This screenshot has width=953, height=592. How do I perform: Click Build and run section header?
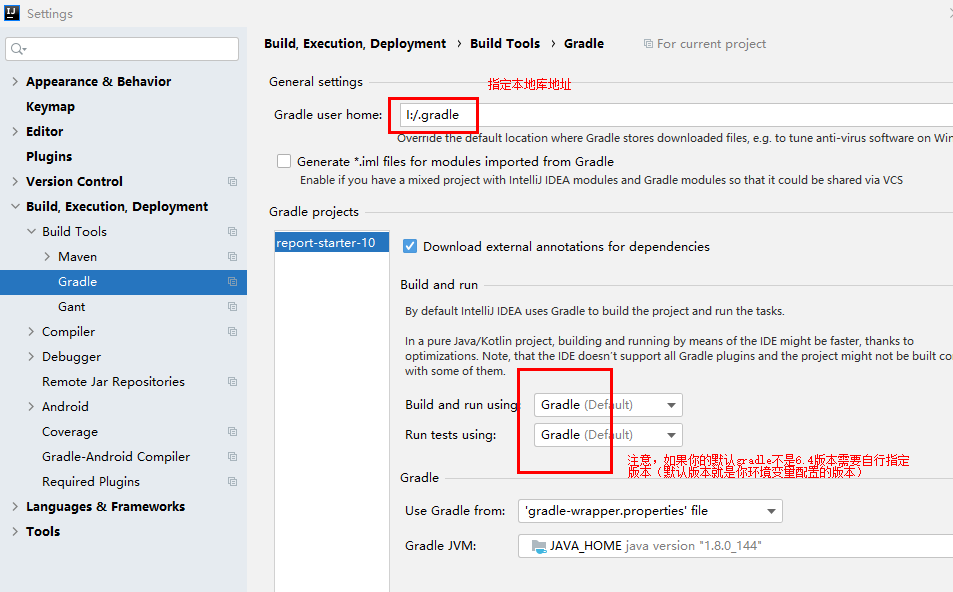pos(439,284)
